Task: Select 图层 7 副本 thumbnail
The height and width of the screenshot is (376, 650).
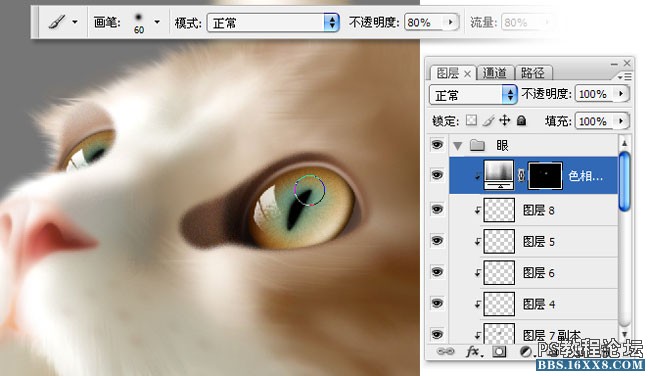Action: [499, 333]
